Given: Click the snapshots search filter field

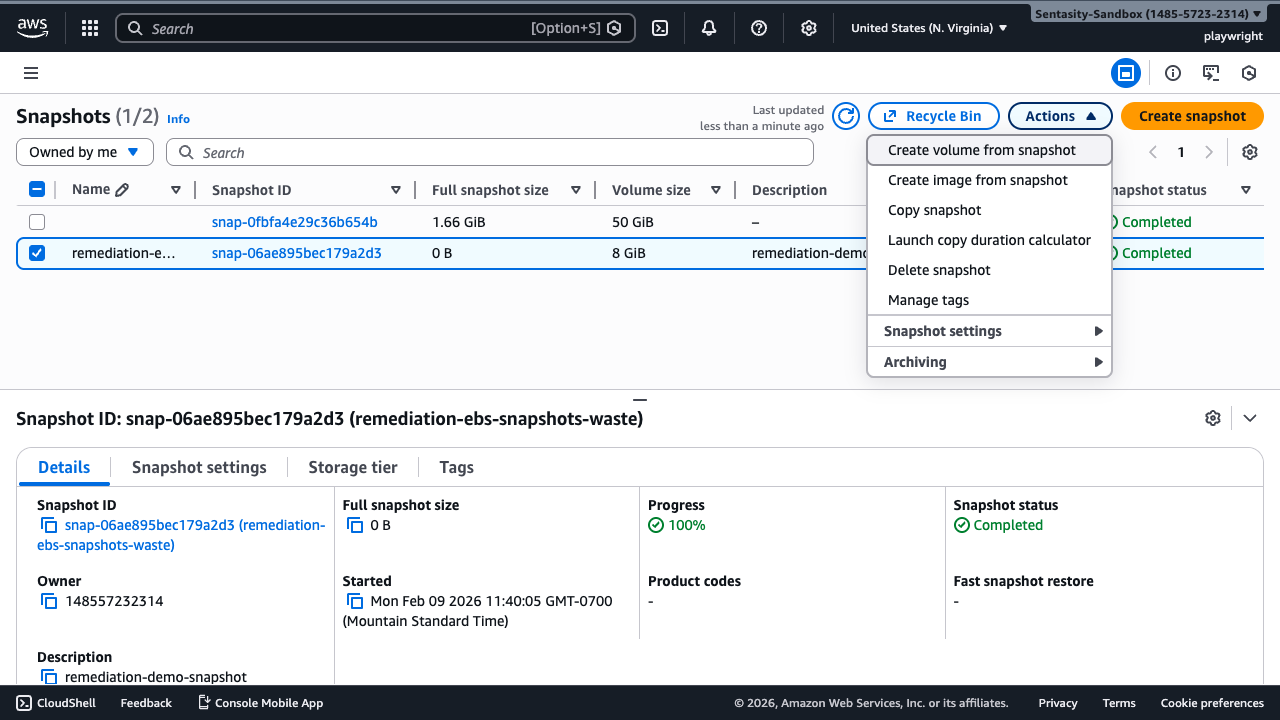Looking at the screenshot, I should (490, 152).
